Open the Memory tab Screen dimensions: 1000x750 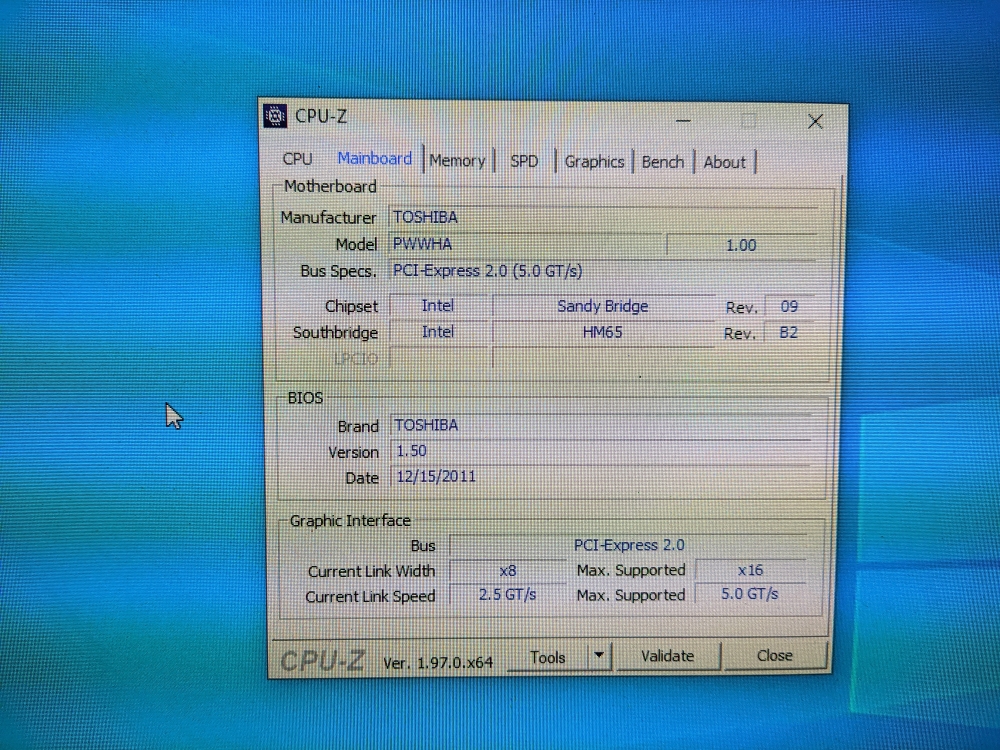(x=457, y=161)
